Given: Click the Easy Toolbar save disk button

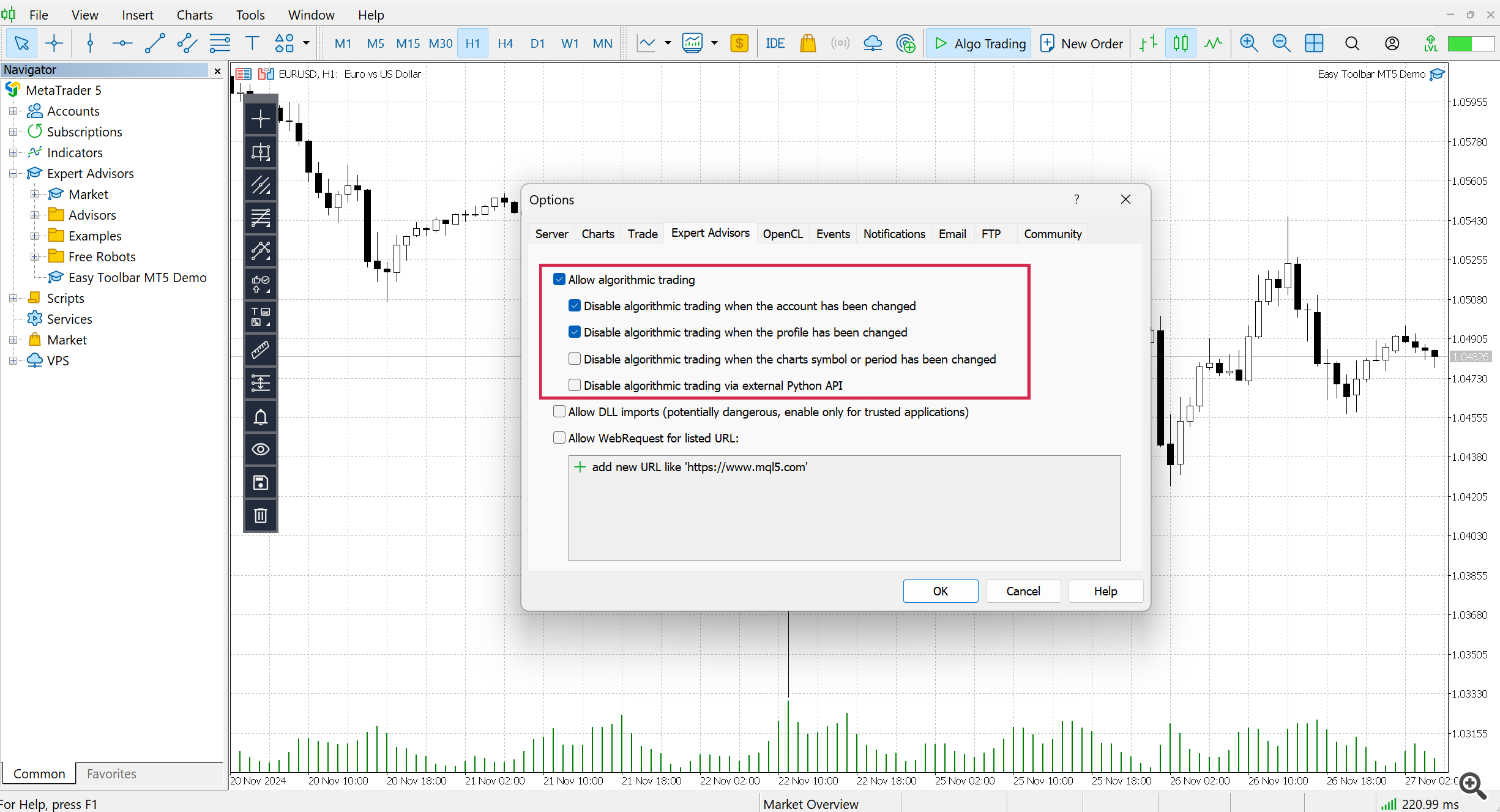Looking at the screenshot, I should (x=261, y=483).
